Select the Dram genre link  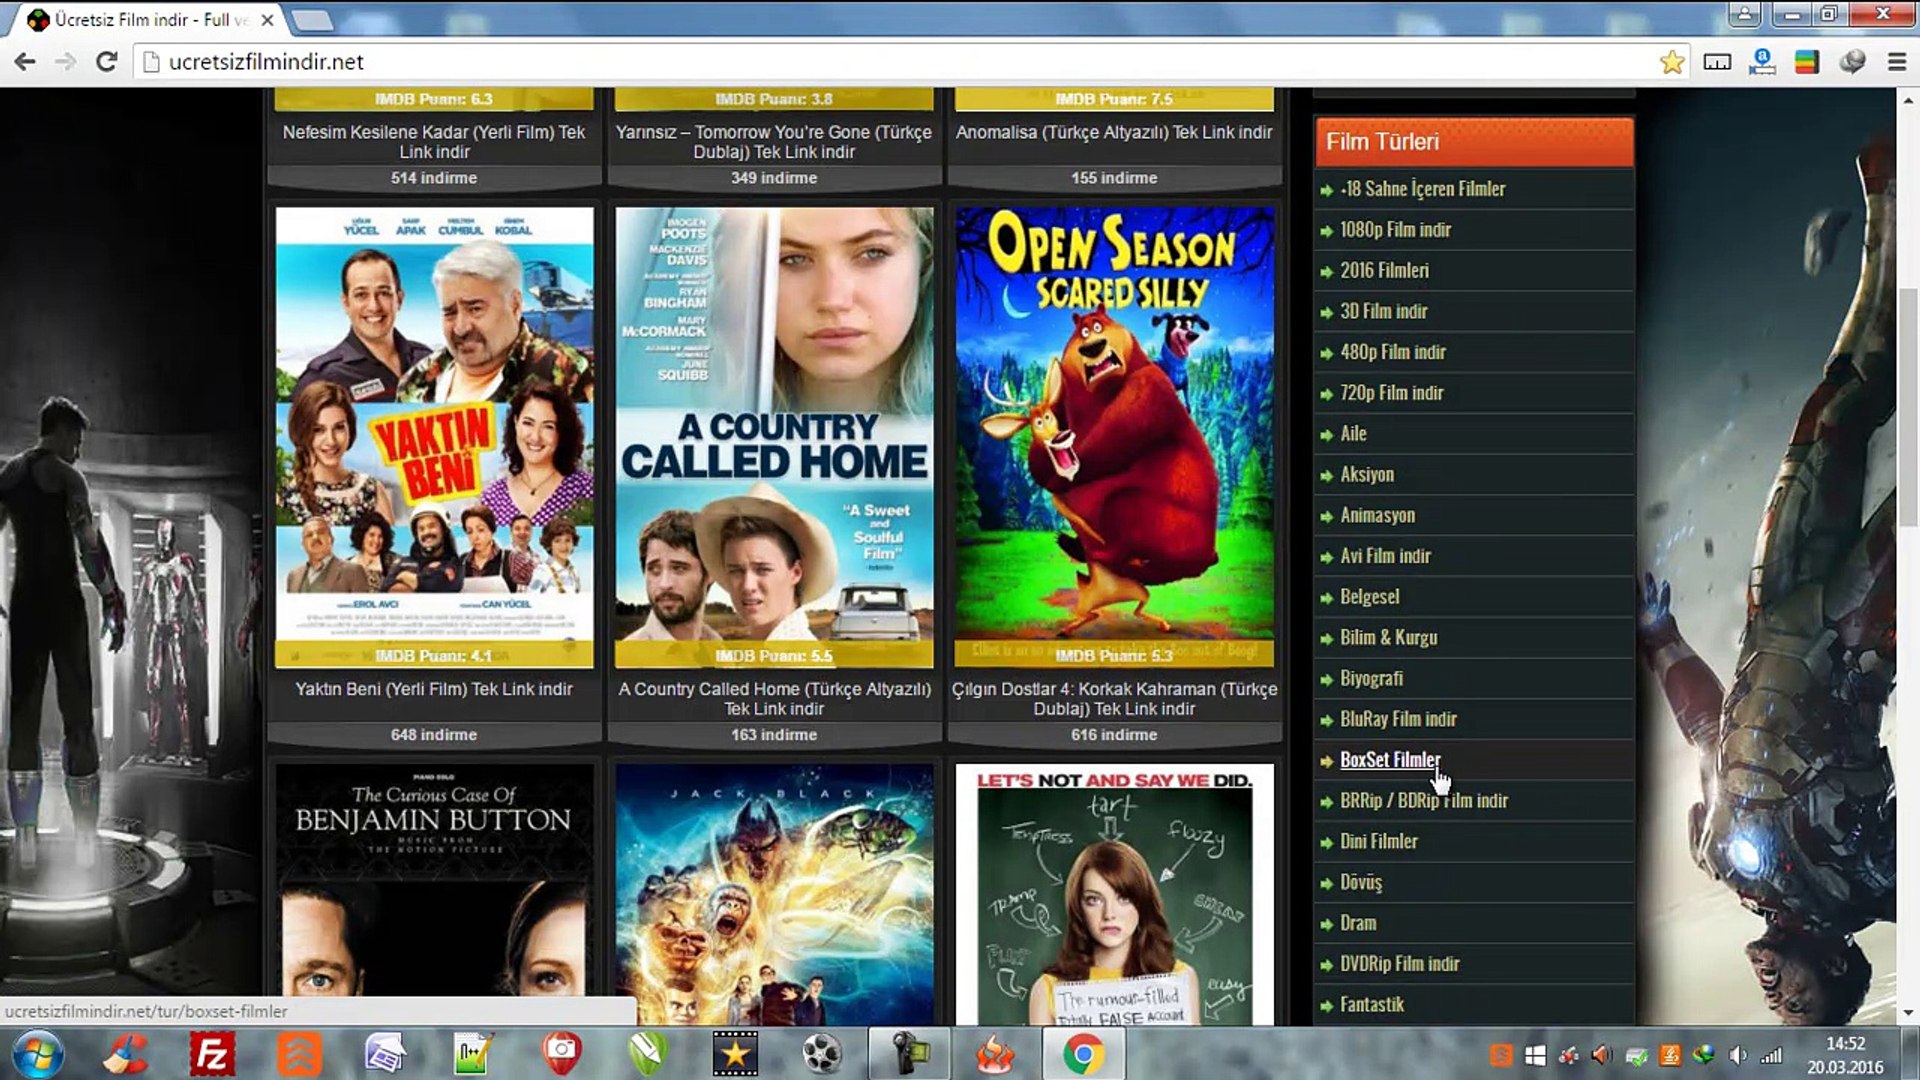click(1358, 923)
